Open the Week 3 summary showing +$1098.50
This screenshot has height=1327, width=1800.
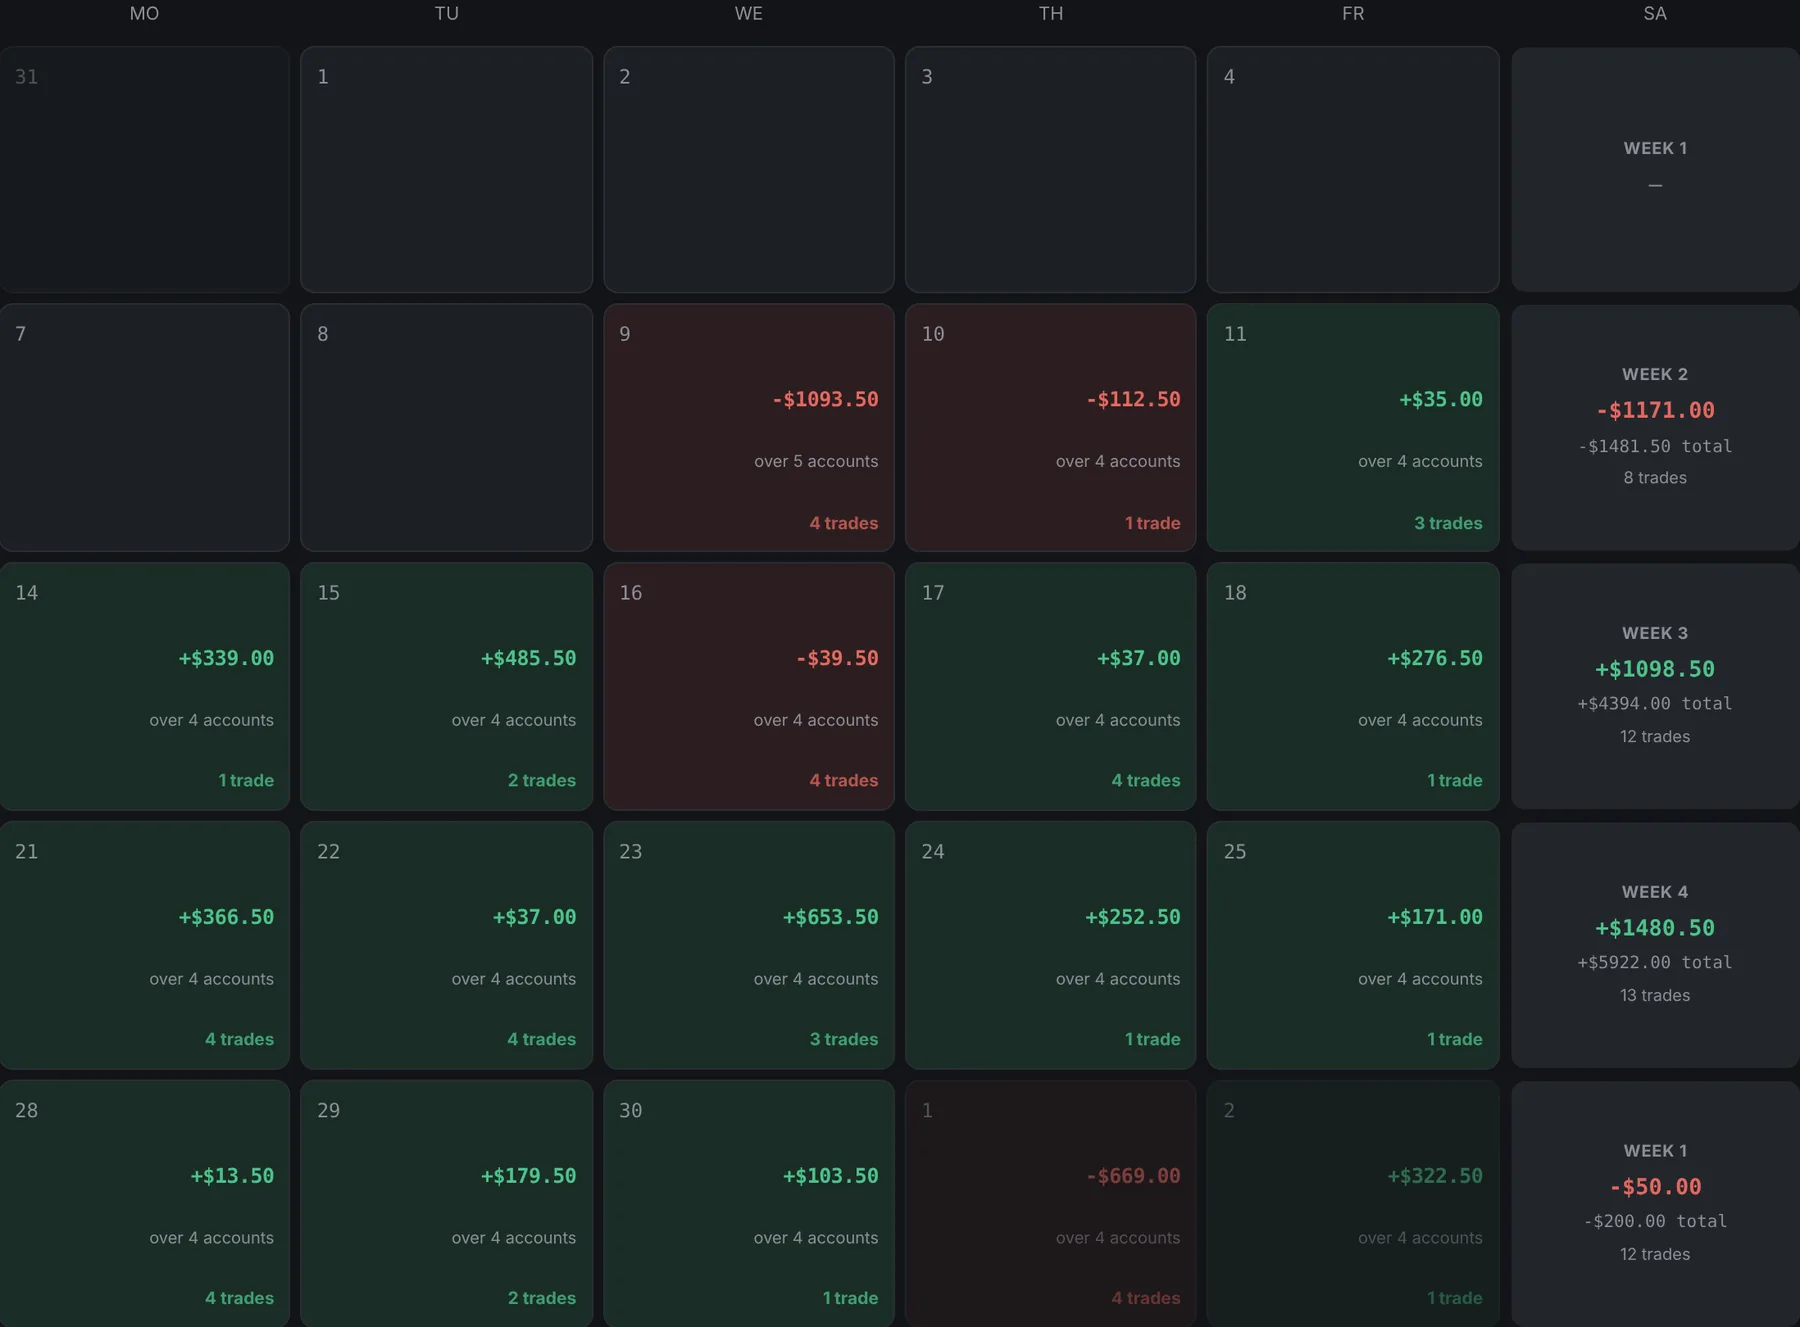coord(1655,686)
